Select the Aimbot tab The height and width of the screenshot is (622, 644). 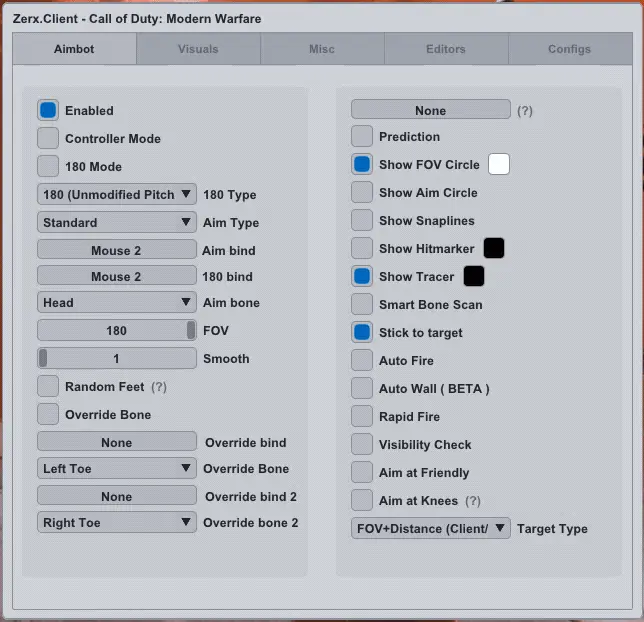click(x=74, y=49)
